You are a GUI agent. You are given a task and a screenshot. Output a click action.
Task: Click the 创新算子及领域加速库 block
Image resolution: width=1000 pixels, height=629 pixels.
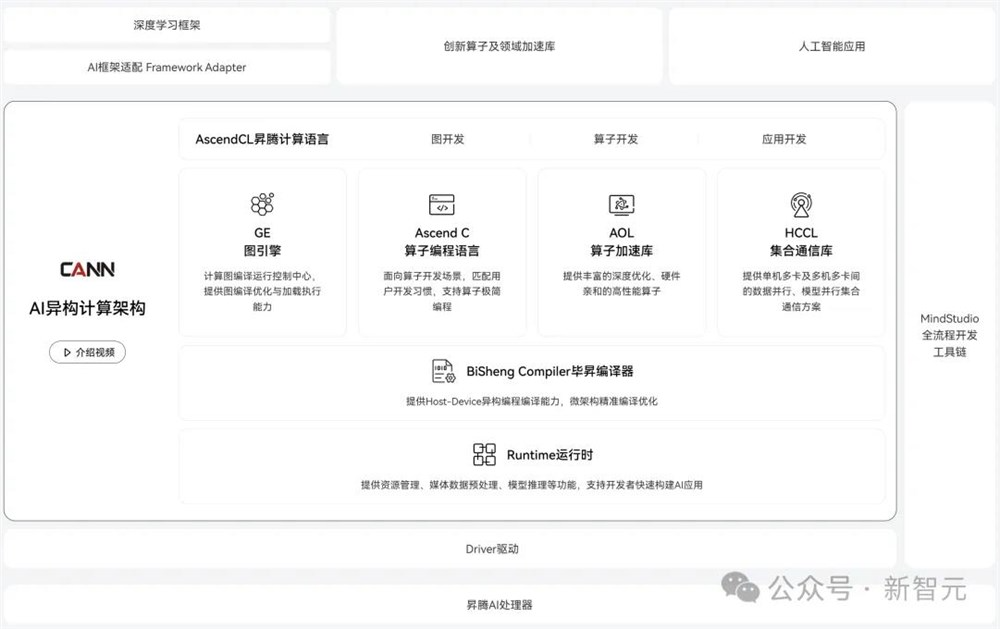500,45
